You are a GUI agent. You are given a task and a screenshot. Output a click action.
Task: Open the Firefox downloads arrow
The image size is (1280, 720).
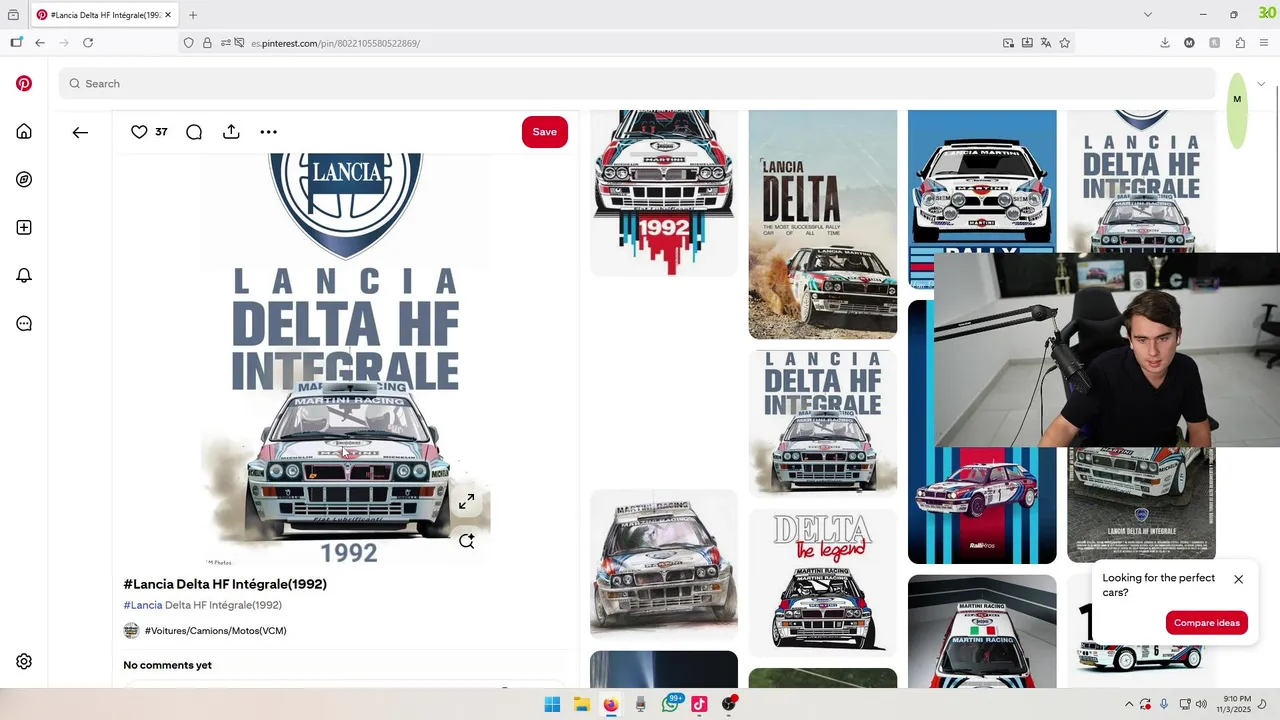(x=1165, y=43)
